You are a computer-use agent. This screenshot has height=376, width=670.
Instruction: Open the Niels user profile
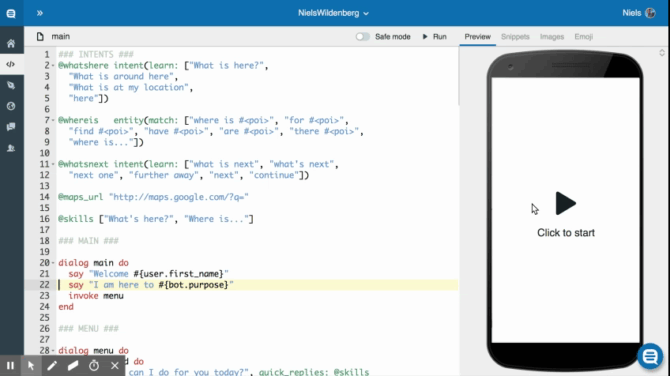click(x=639, y=13)
